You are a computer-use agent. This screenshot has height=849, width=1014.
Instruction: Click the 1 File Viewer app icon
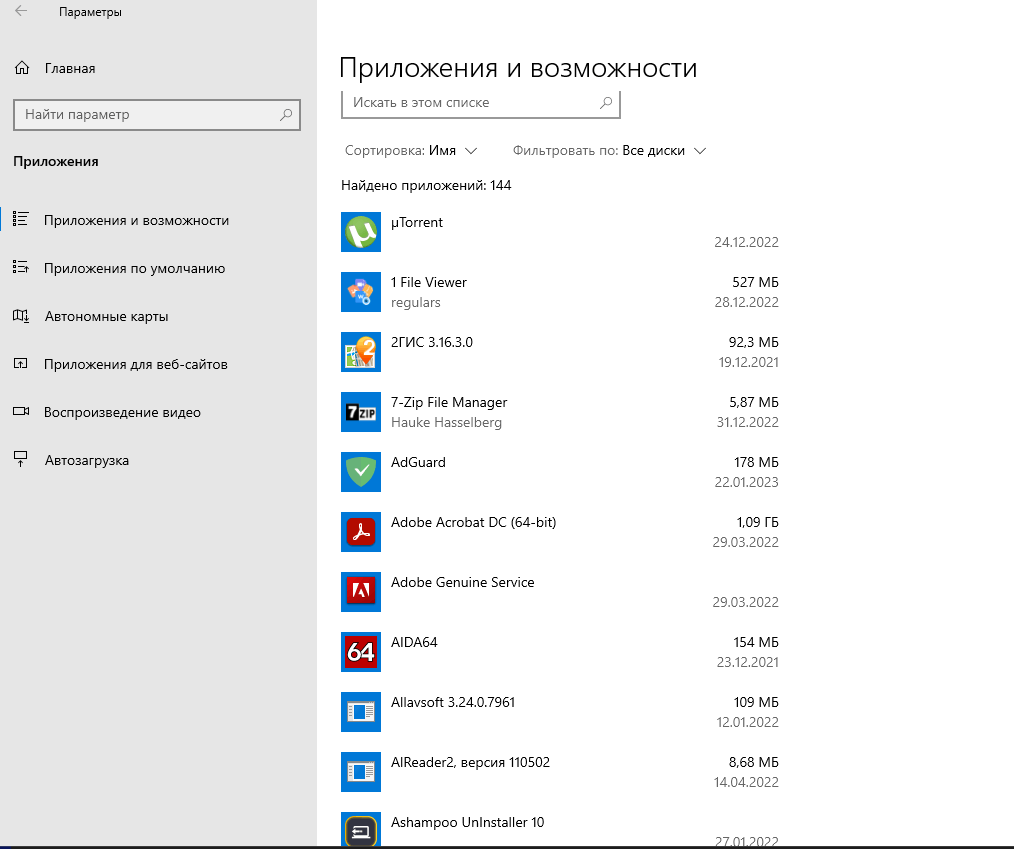361,292
